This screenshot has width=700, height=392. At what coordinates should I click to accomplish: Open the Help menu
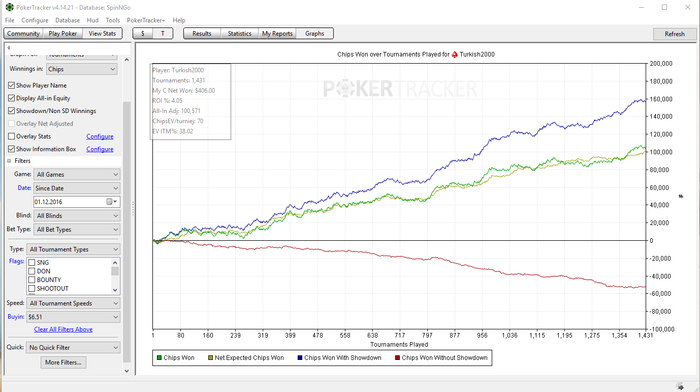click(x=179, y=20)
